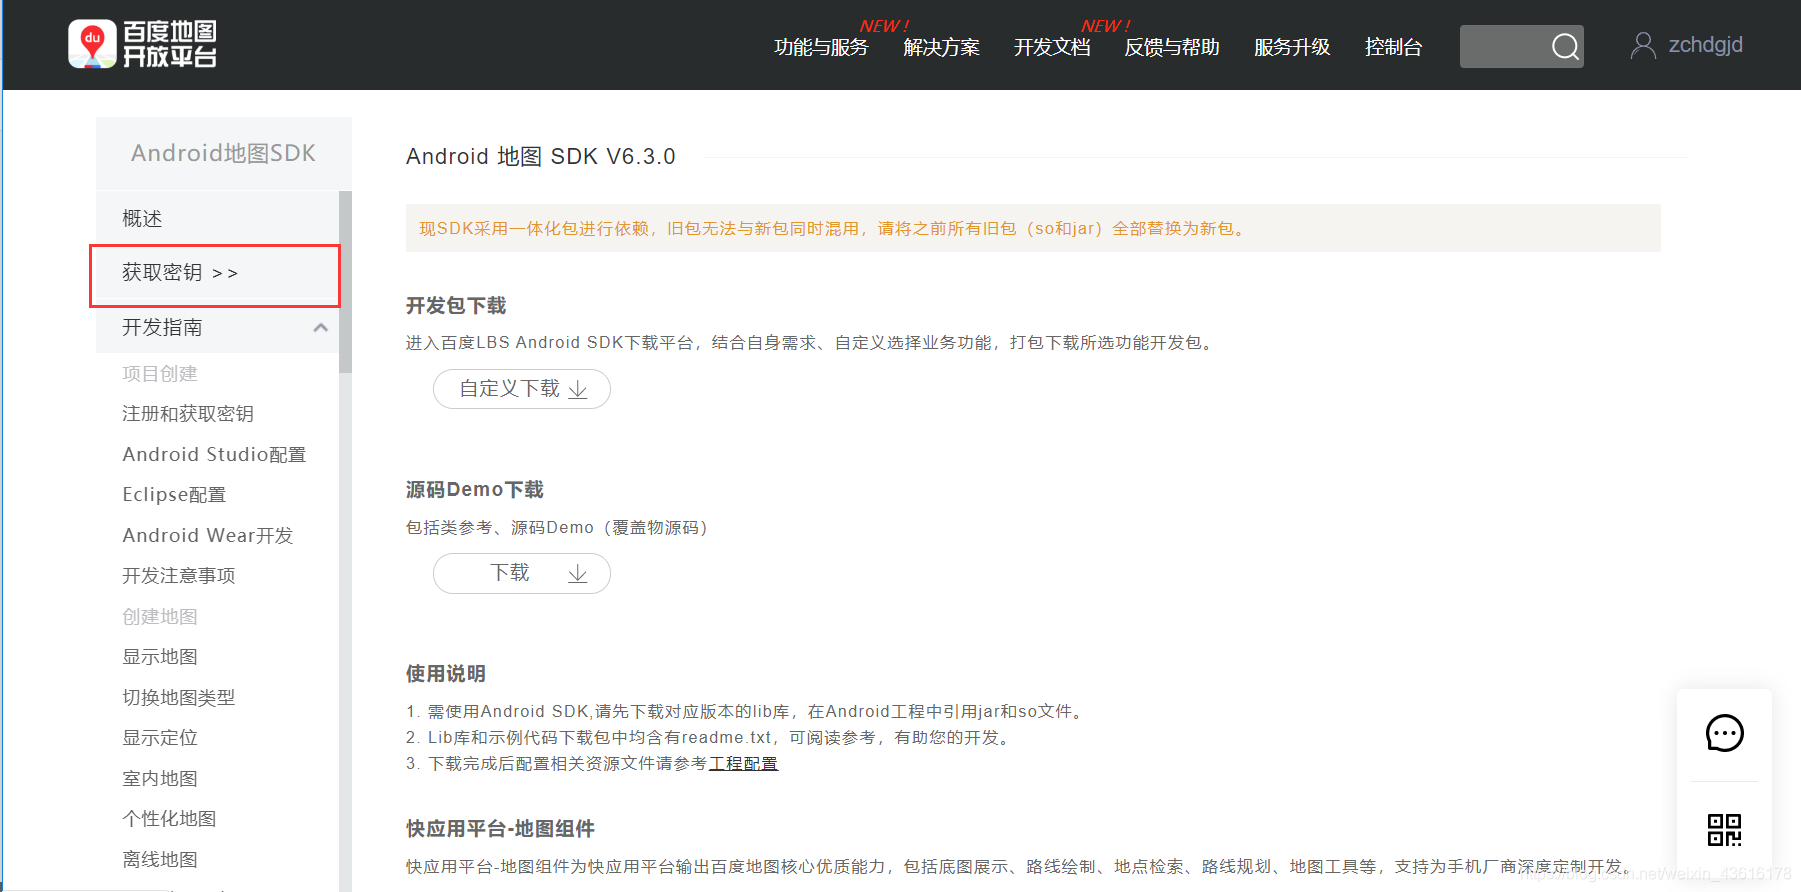Collapse the 开发指南 section chevron
Viewport: 1801px width, 892px height.
pyautogui.click(x=320, y=327)
